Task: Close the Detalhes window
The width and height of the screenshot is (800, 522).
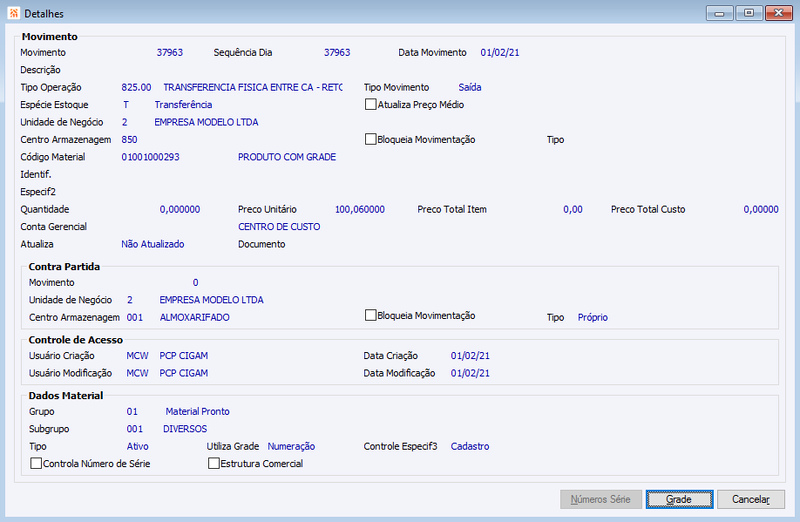Action: coord(779,13)
